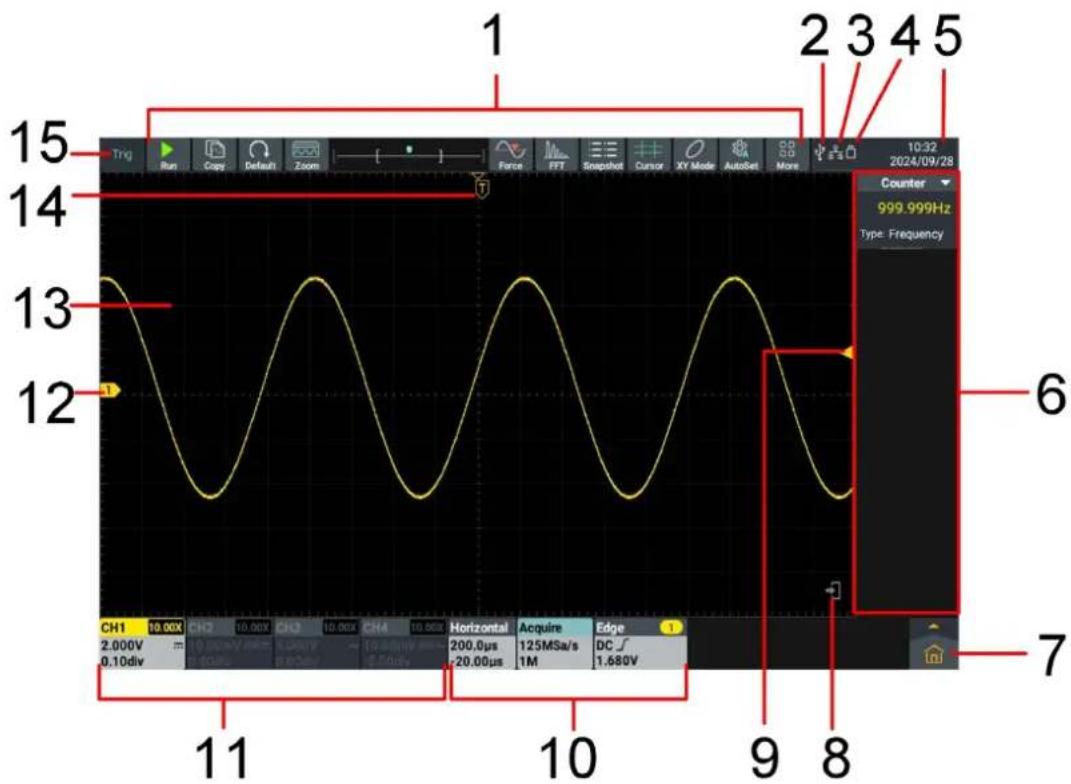Open the date and time display

point(922,154)
